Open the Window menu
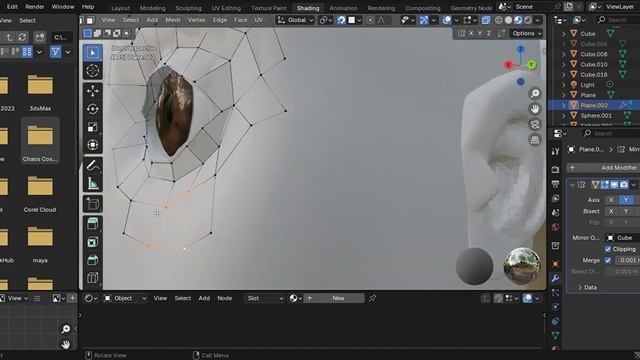The height and width of the screenshot is (360, 640). [x=63, y=7]
